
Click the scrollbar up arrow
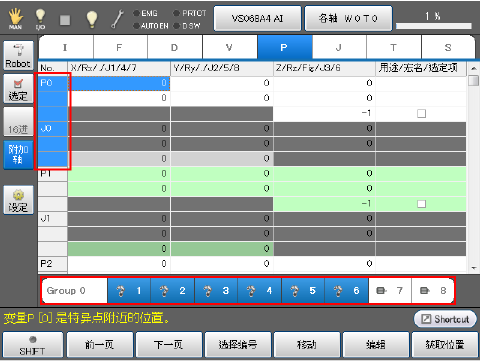coord(473,68)
